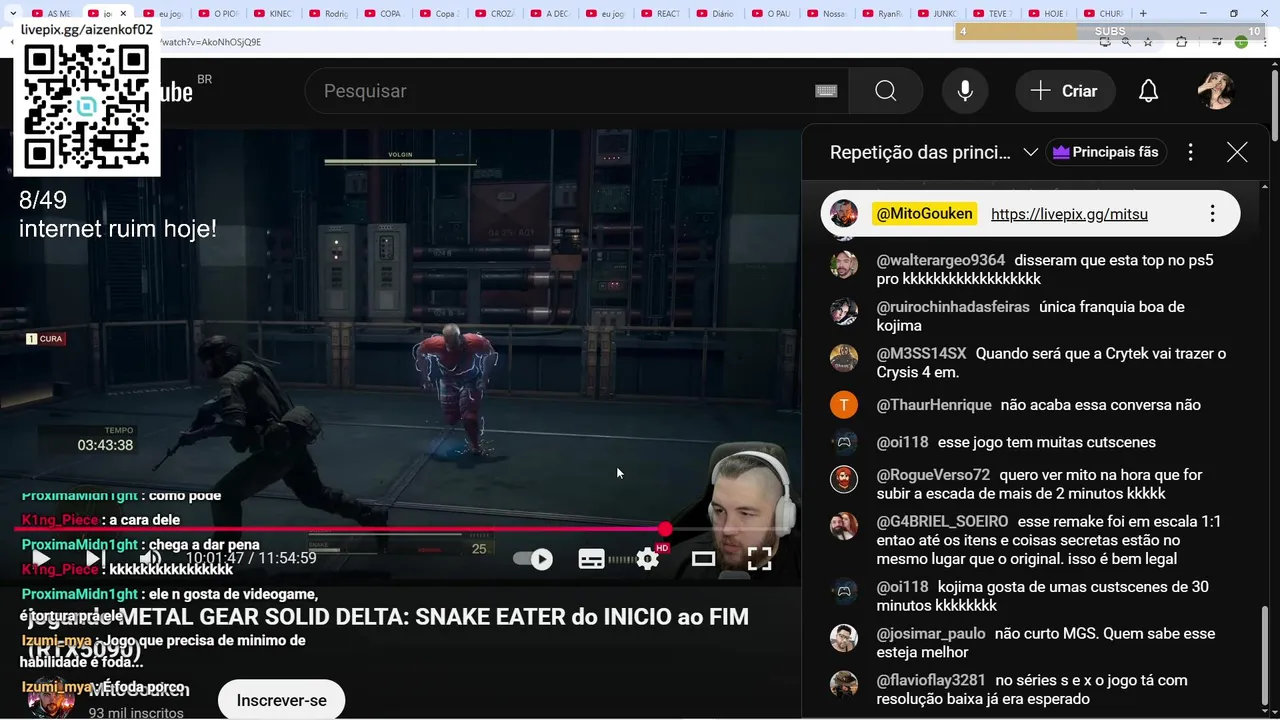Enter fullscreen mode
Image resolution: width=1280 pixels, height=720 pixels.
(x=760, y=559)
